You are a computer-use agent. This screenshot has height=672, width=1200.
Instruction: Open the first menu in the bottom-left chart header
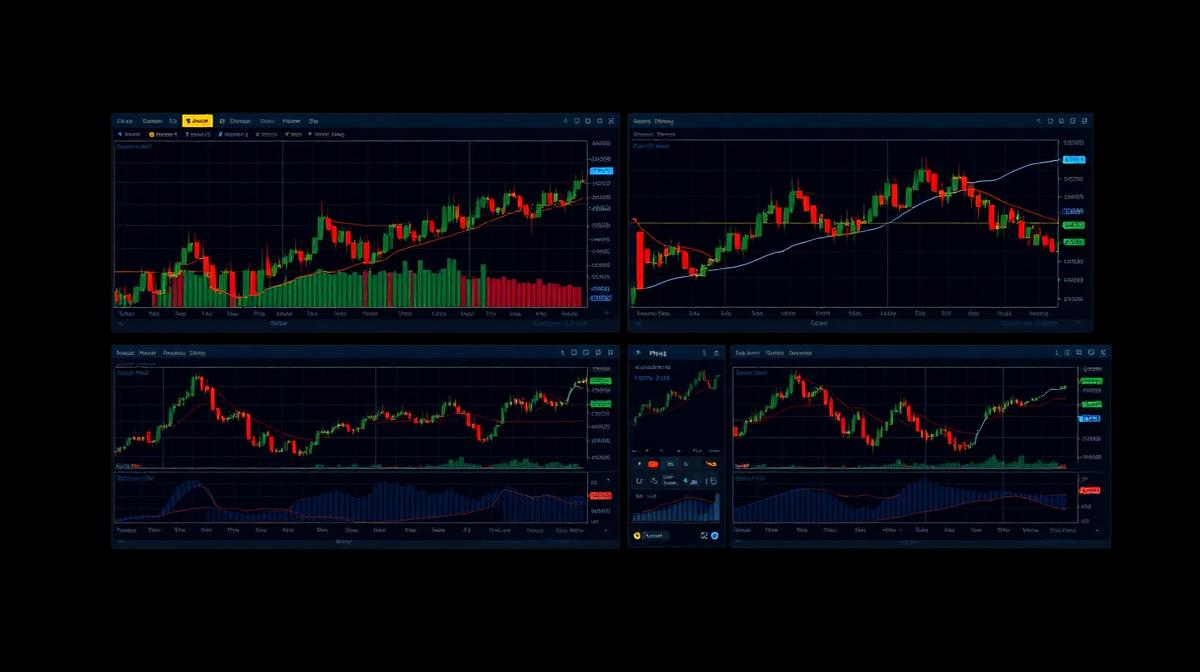(126, 353)
